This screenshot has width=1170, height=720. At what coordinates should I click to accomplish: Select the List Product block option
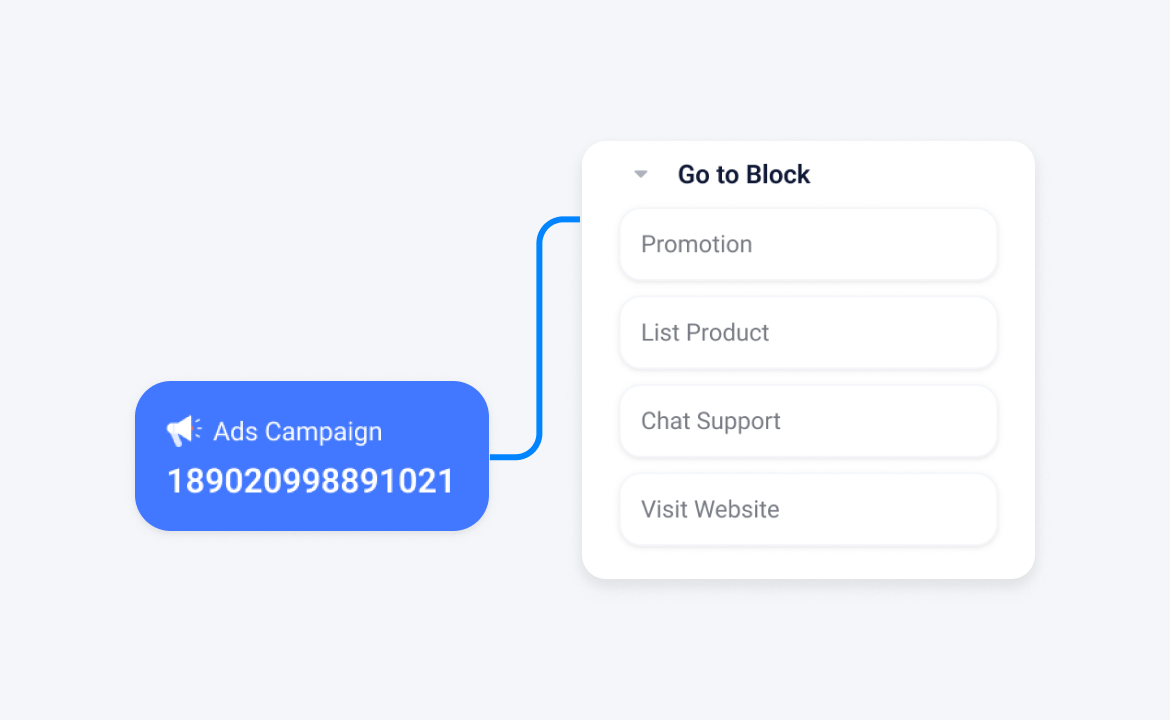808,333
